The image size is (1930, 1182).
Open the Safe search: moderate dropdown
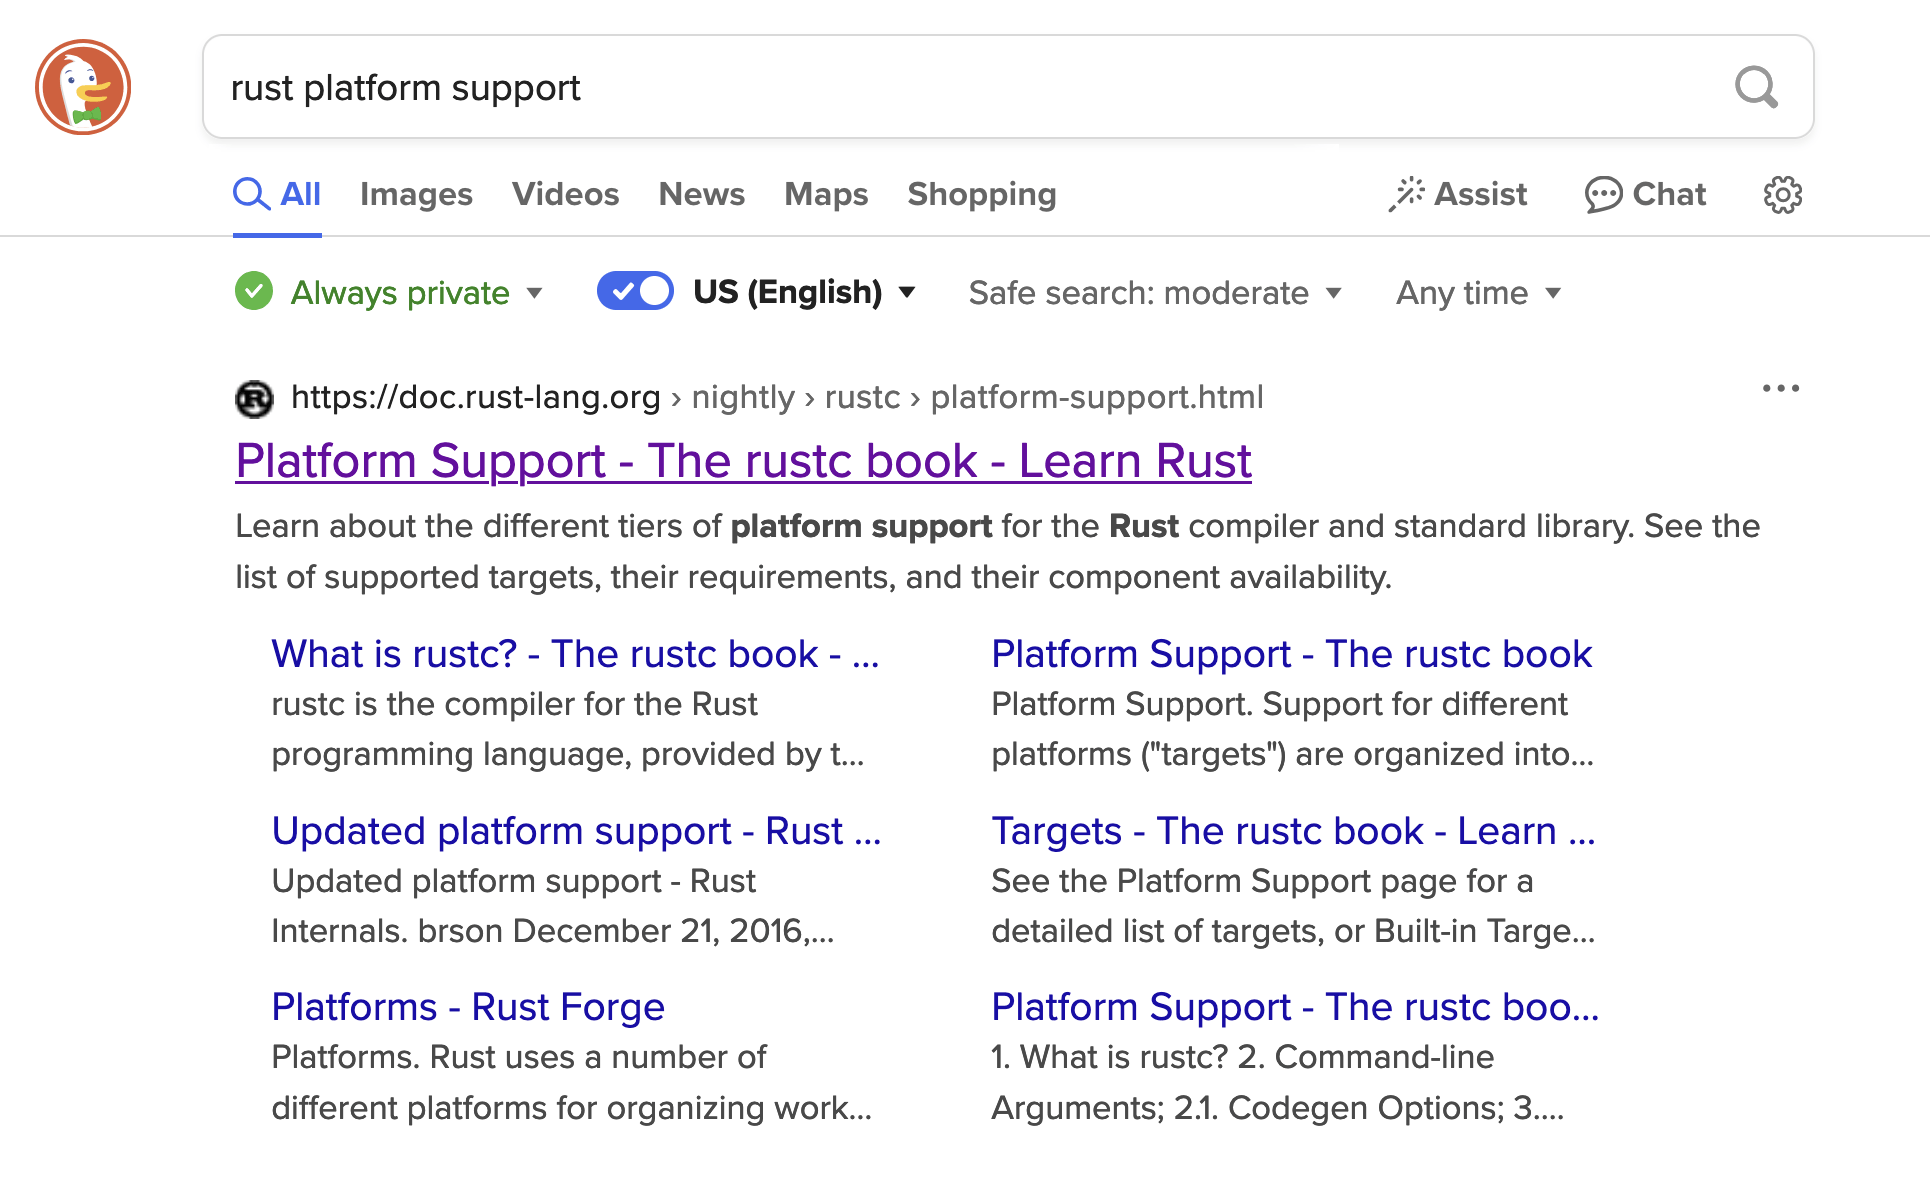click(1155, 293)
